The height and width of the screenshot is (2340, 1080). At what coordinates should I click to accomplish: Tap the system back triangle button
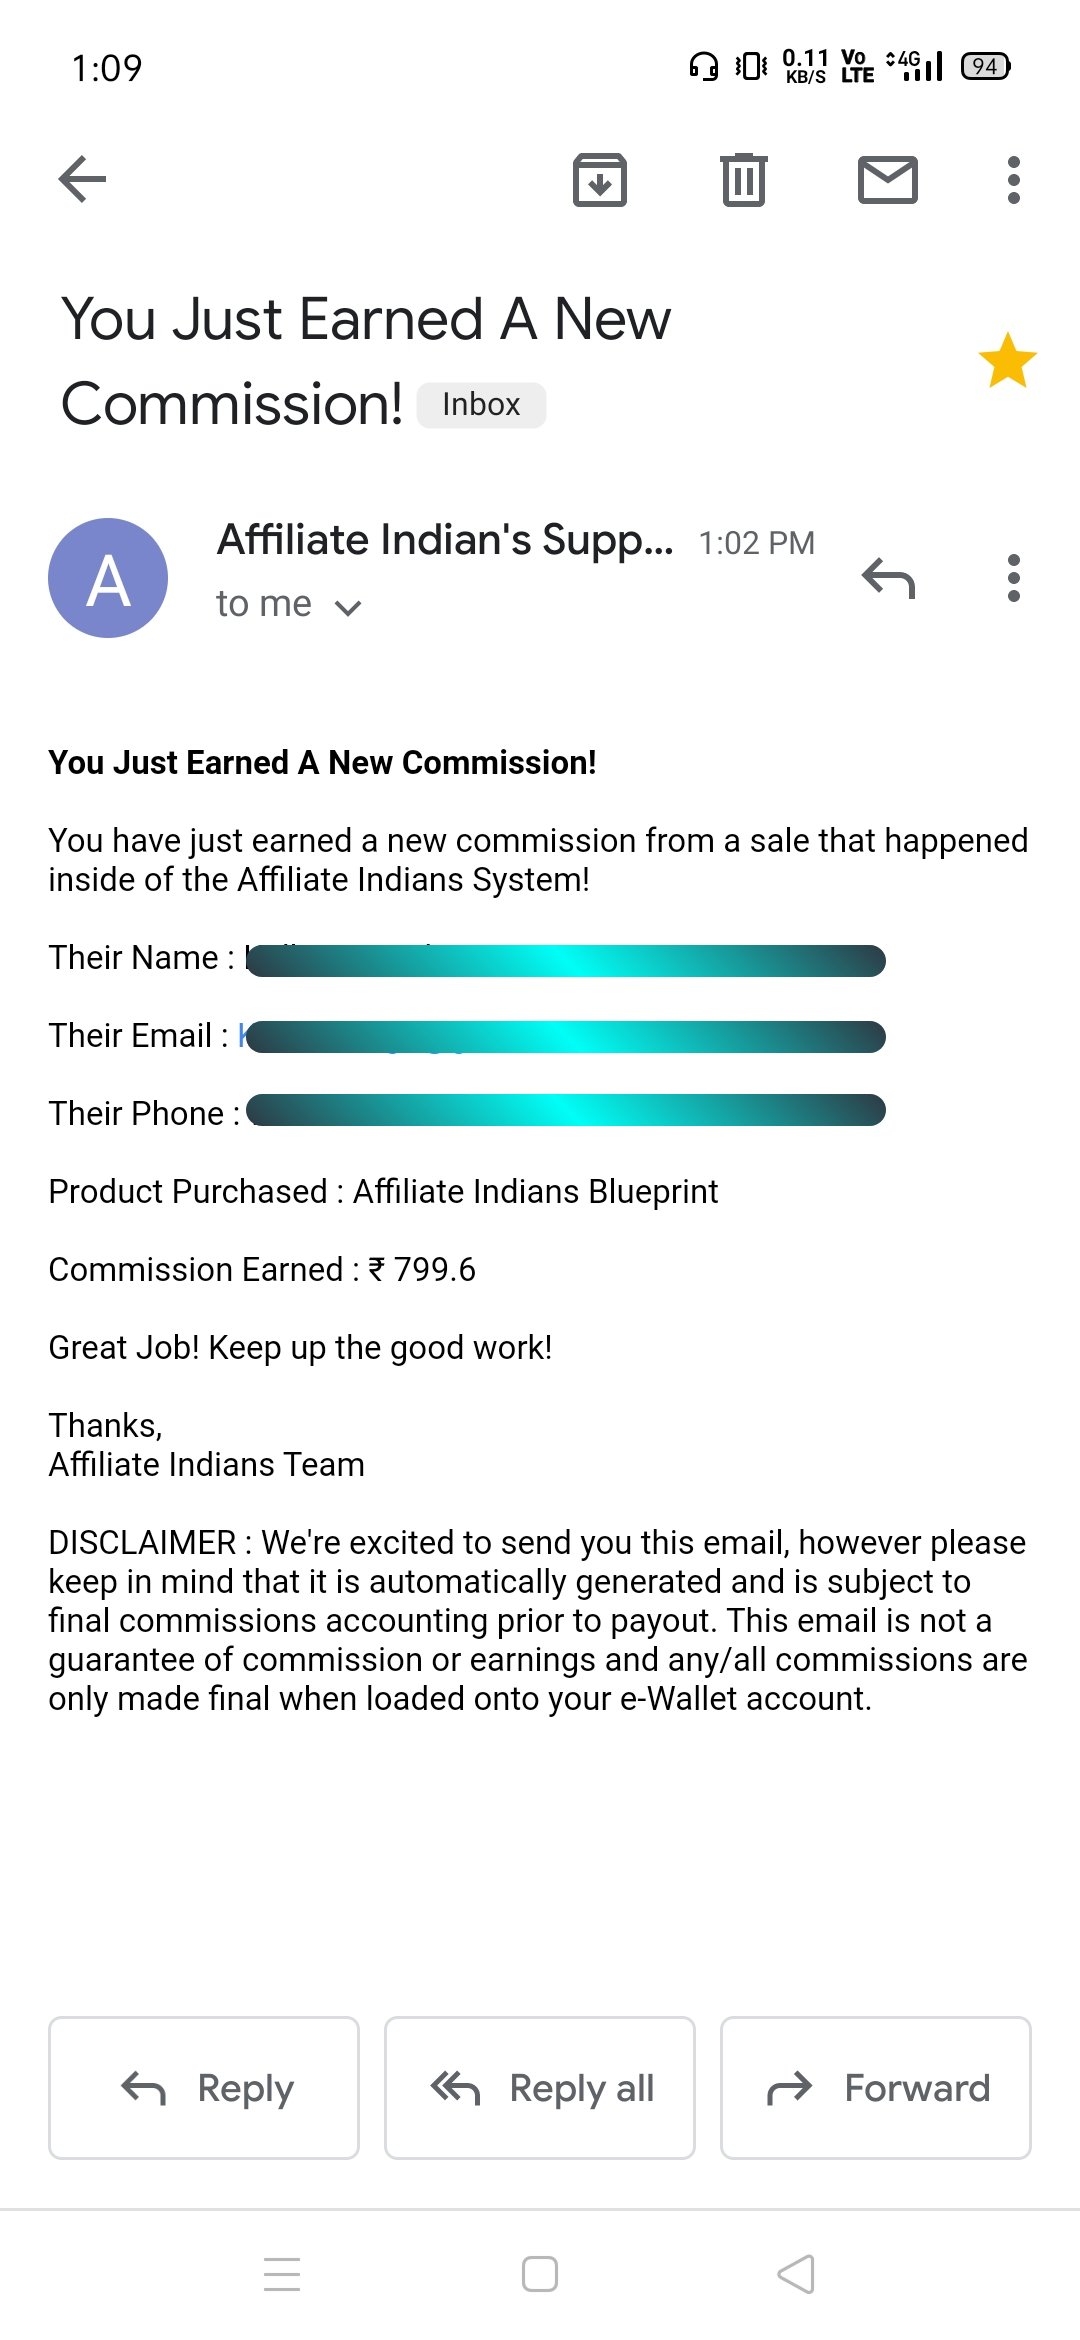tap(796, 2274)
